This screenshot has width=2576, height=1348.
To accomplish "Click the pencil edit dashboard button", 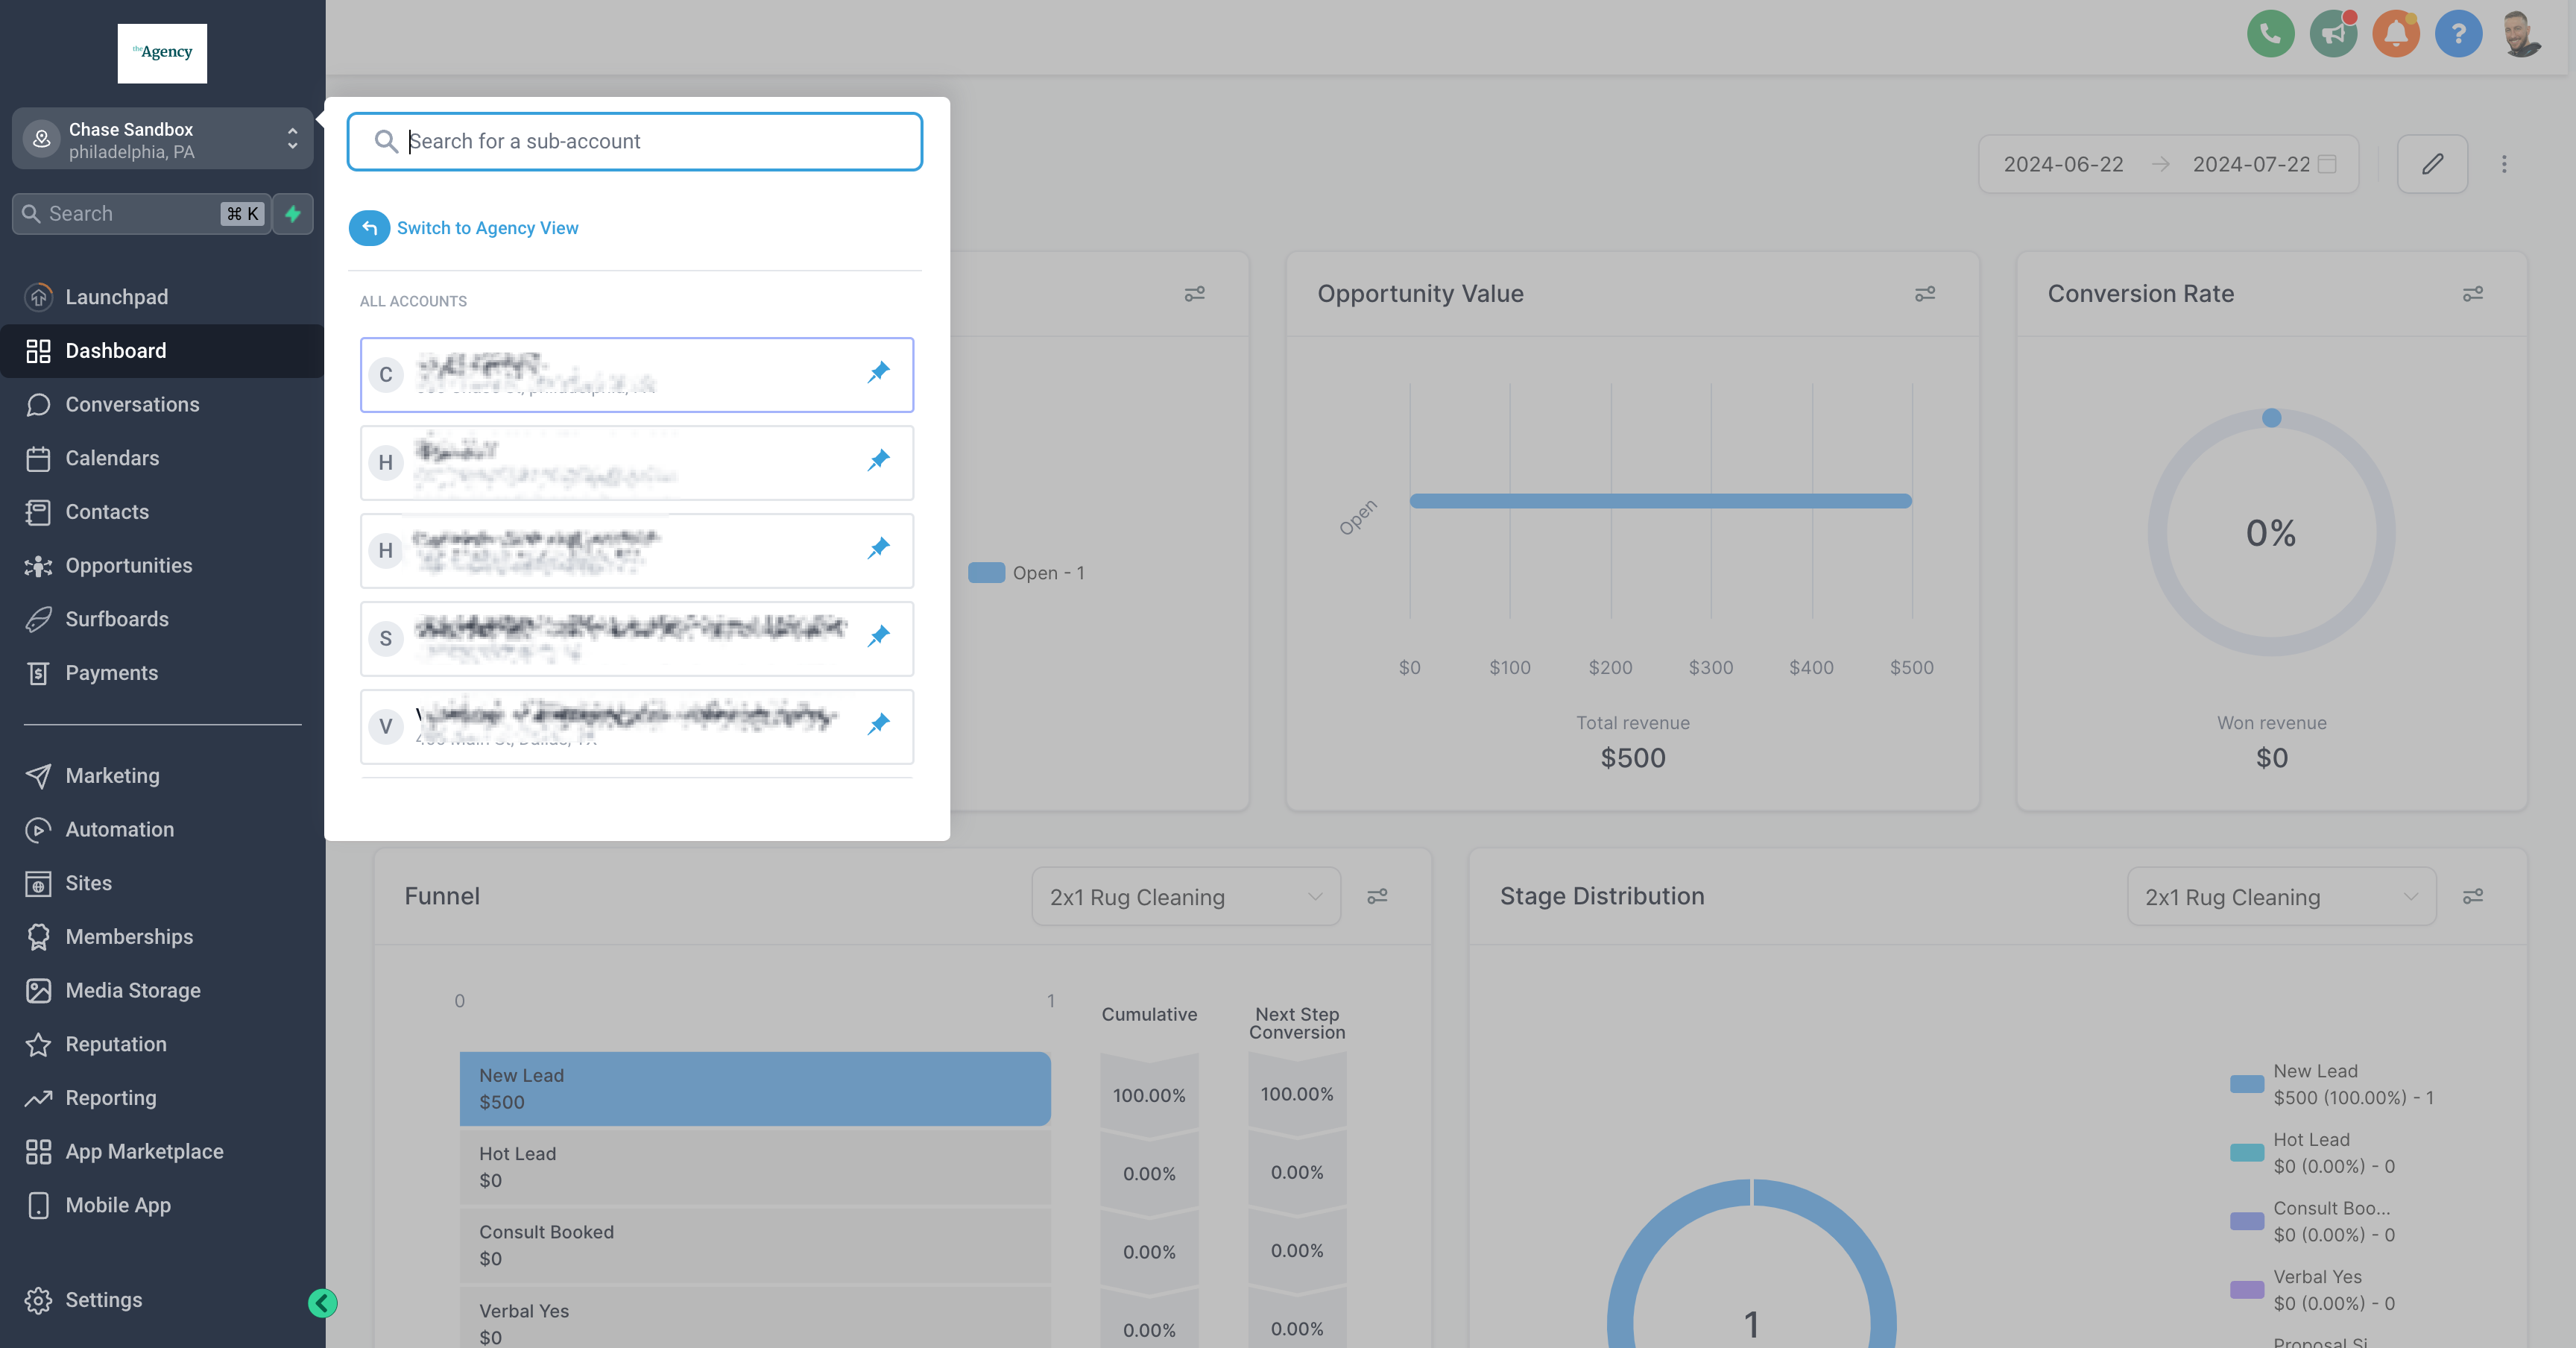I will pyautogui.click(x=2432, y=164).
